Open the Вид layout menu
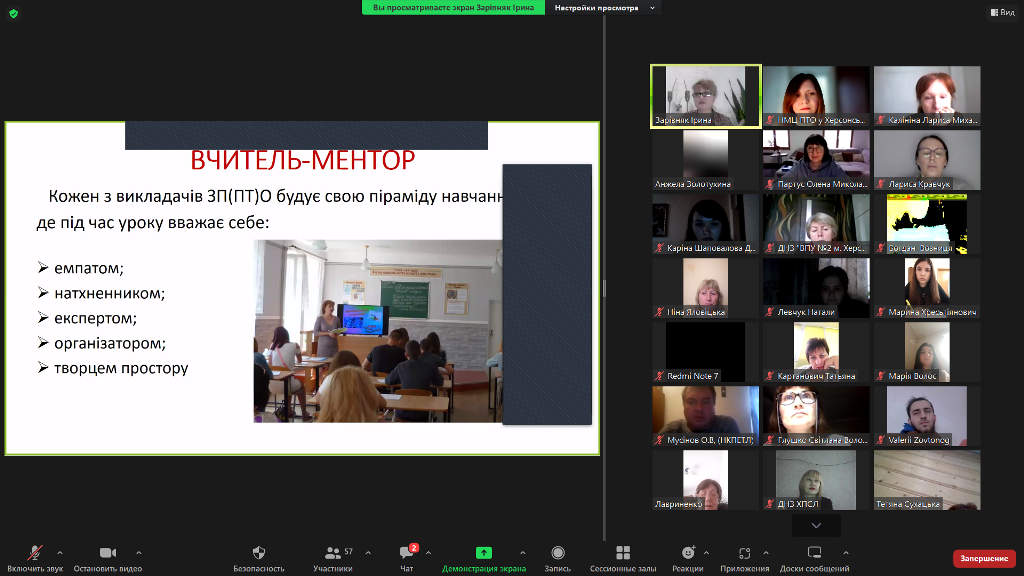The image size is (1024, 576). (1000, 13)
